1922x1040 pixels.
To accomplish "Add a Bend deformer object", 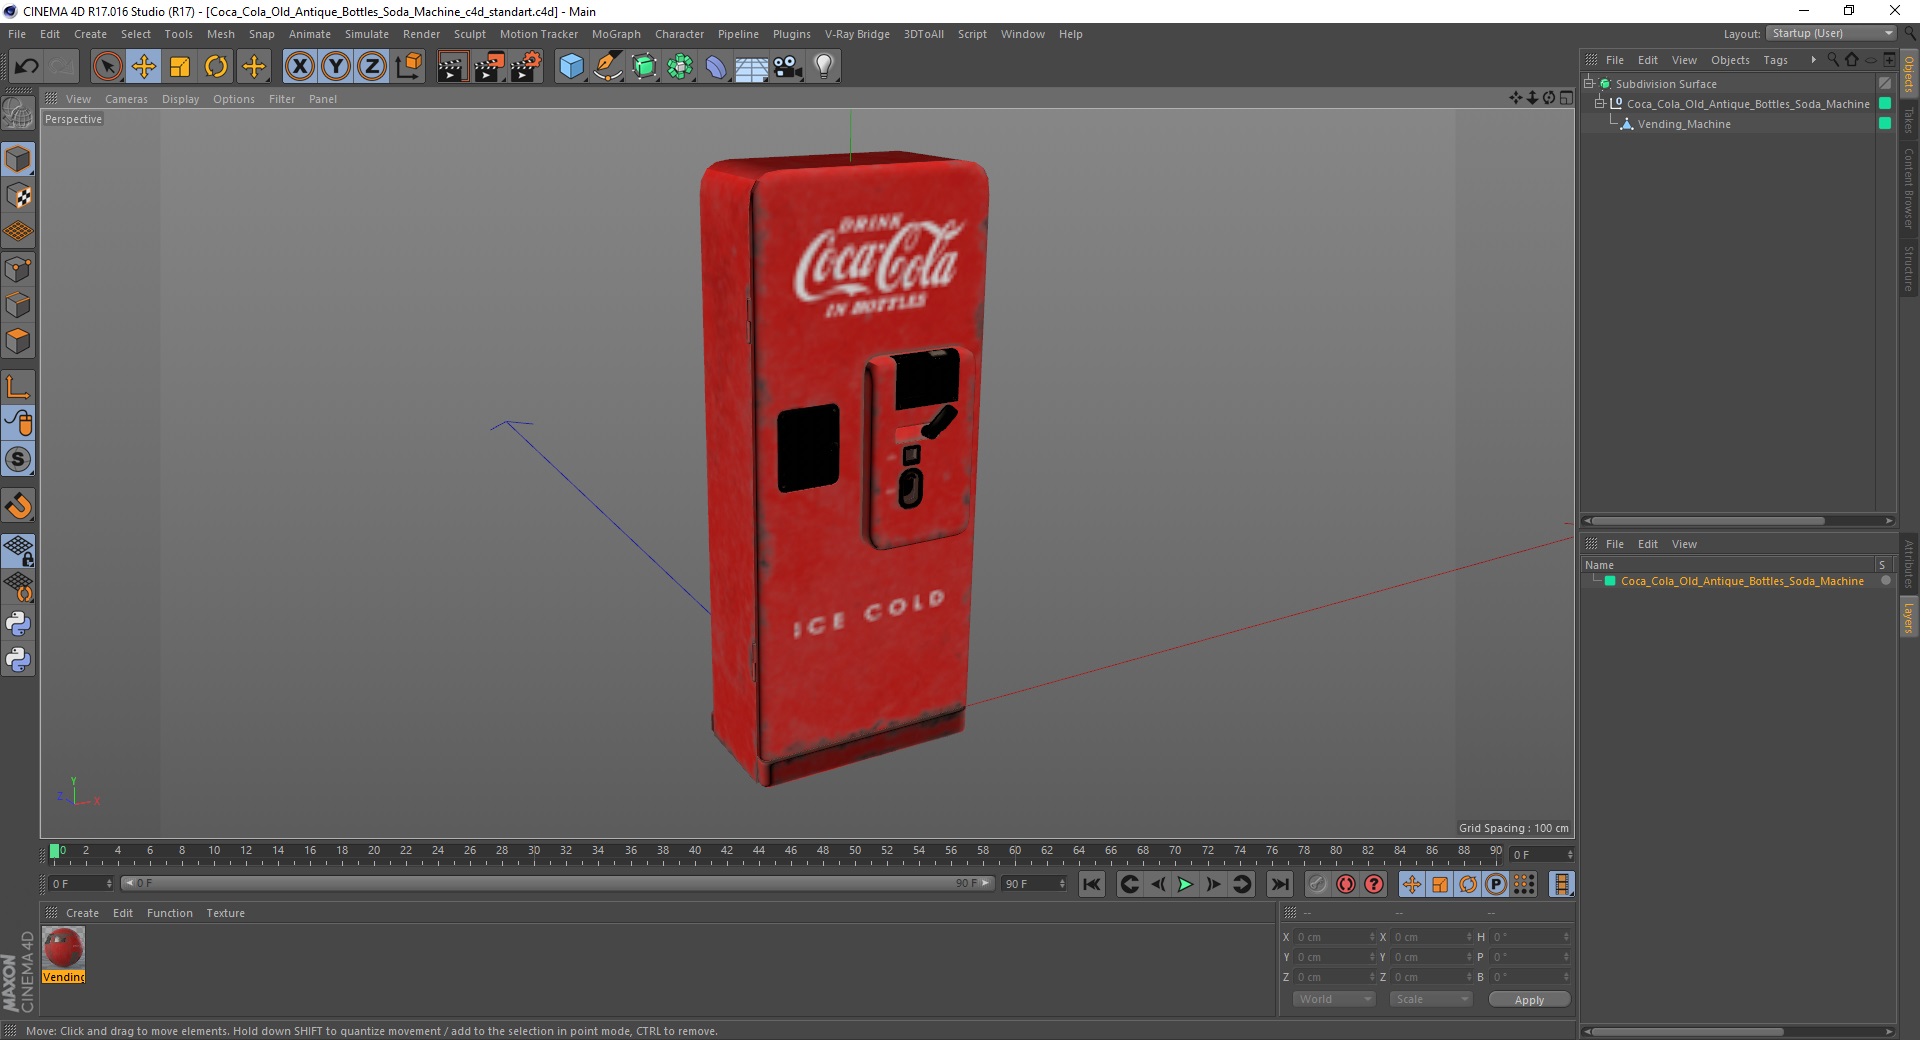I will click(717, 67).
